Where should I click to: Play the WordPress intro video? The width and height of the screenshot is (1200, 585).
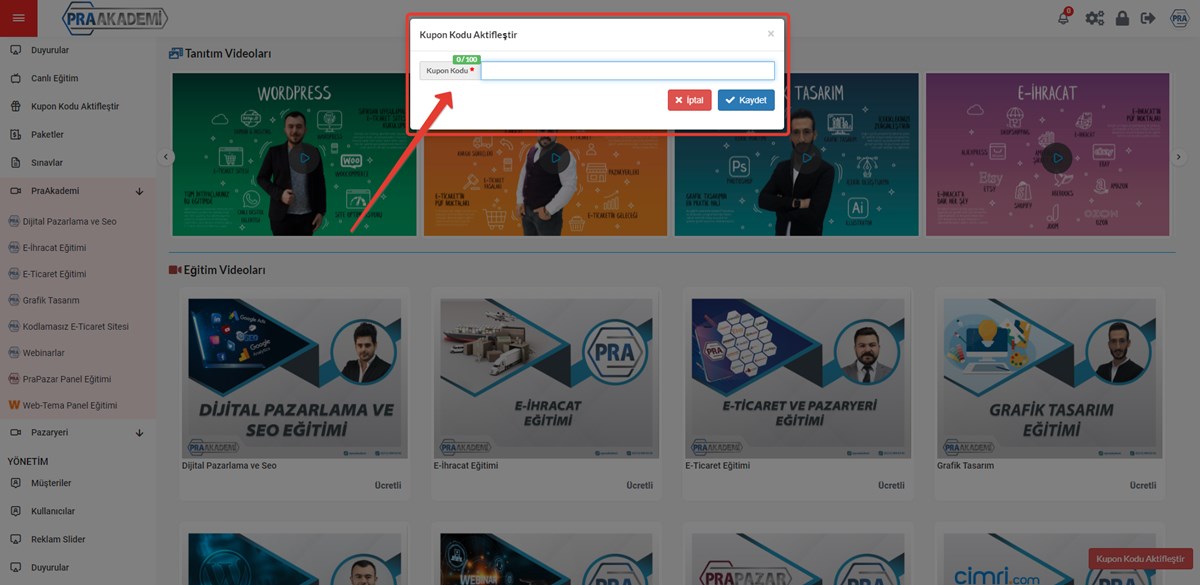pyautogui.click(x=304, y=158)
